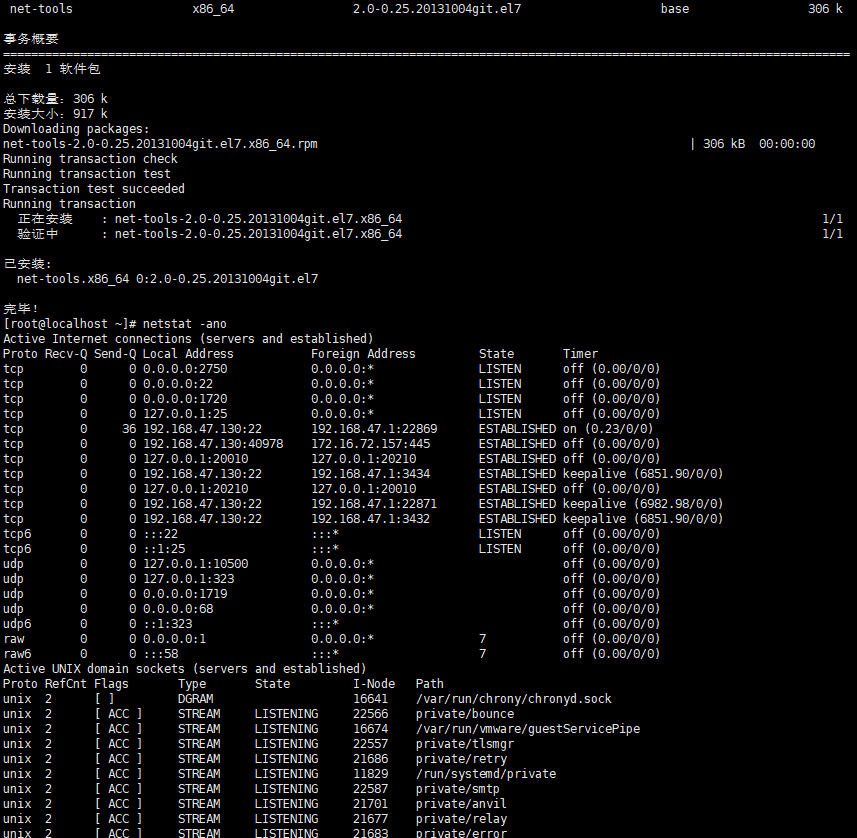Screen dimensions: 857x838
Task: Select the root@localhost shell prompt
Action: [x=75, y=323]
